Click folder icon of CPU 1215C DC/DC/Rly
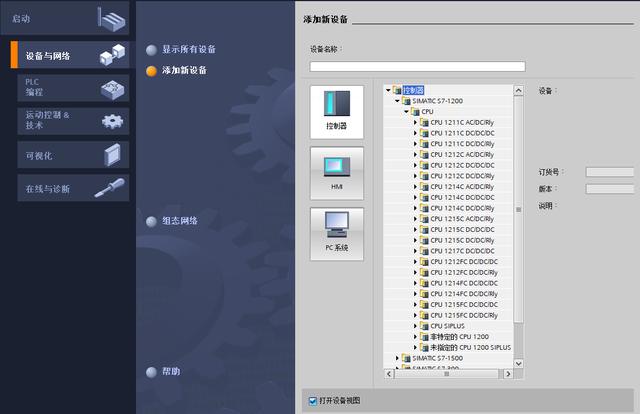 [424, 240]
